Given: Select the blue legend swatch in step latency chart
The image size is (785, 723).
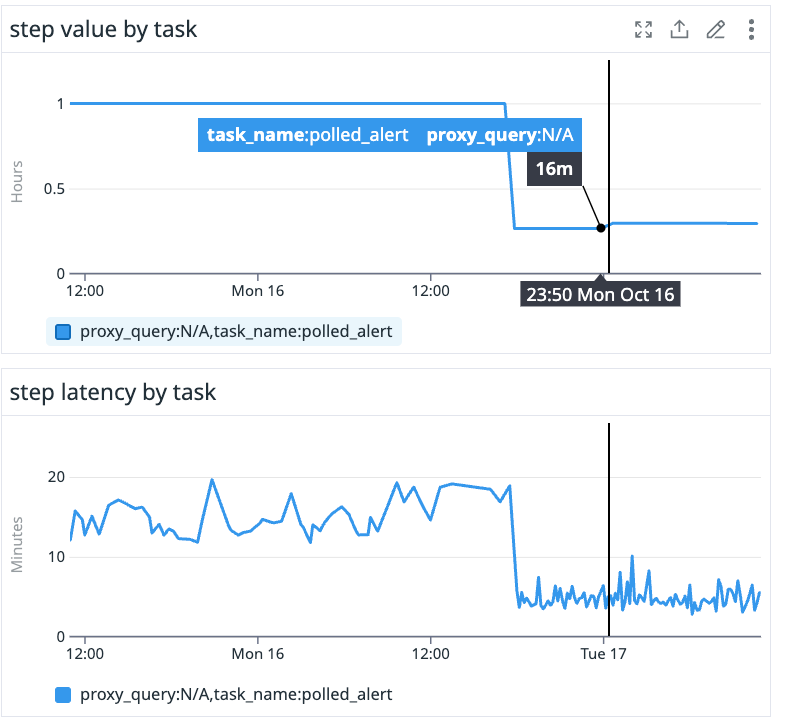Looking at the screenshot, I should [63, 695].
